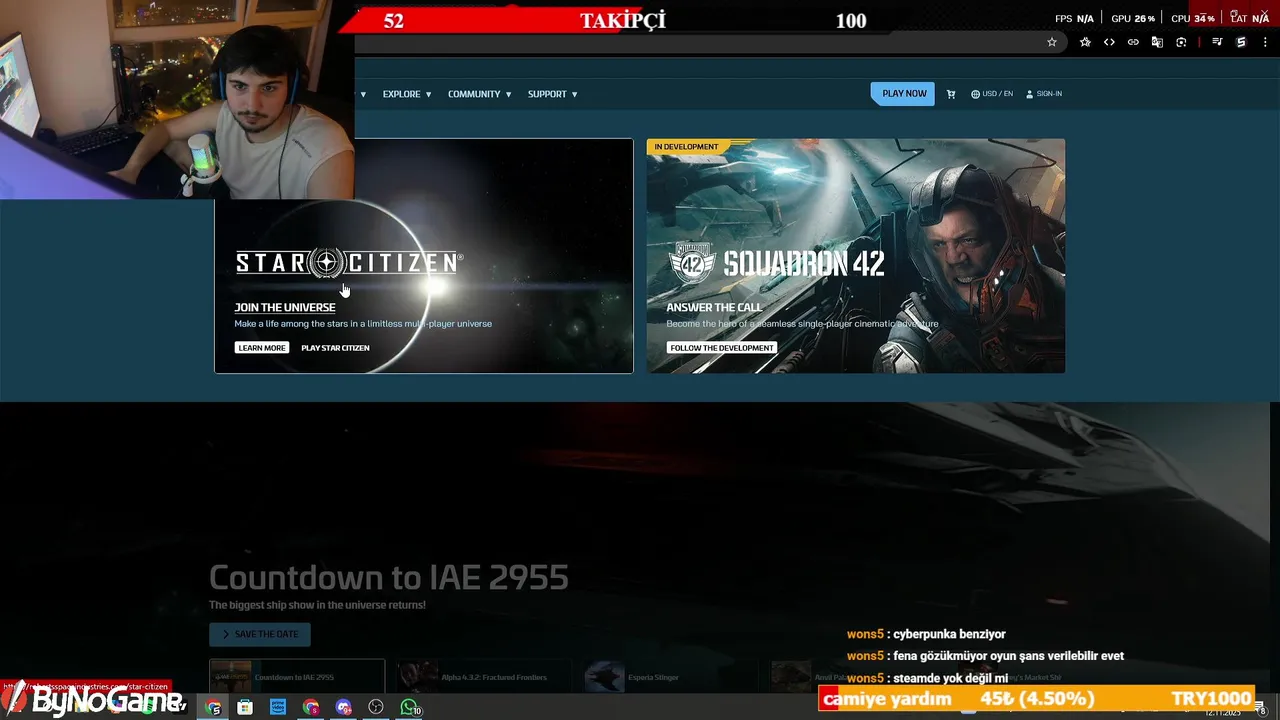Click the user icon beside SIGN-IN
This screenshot has height=720, width=1280.
[x=1030, y=94]
